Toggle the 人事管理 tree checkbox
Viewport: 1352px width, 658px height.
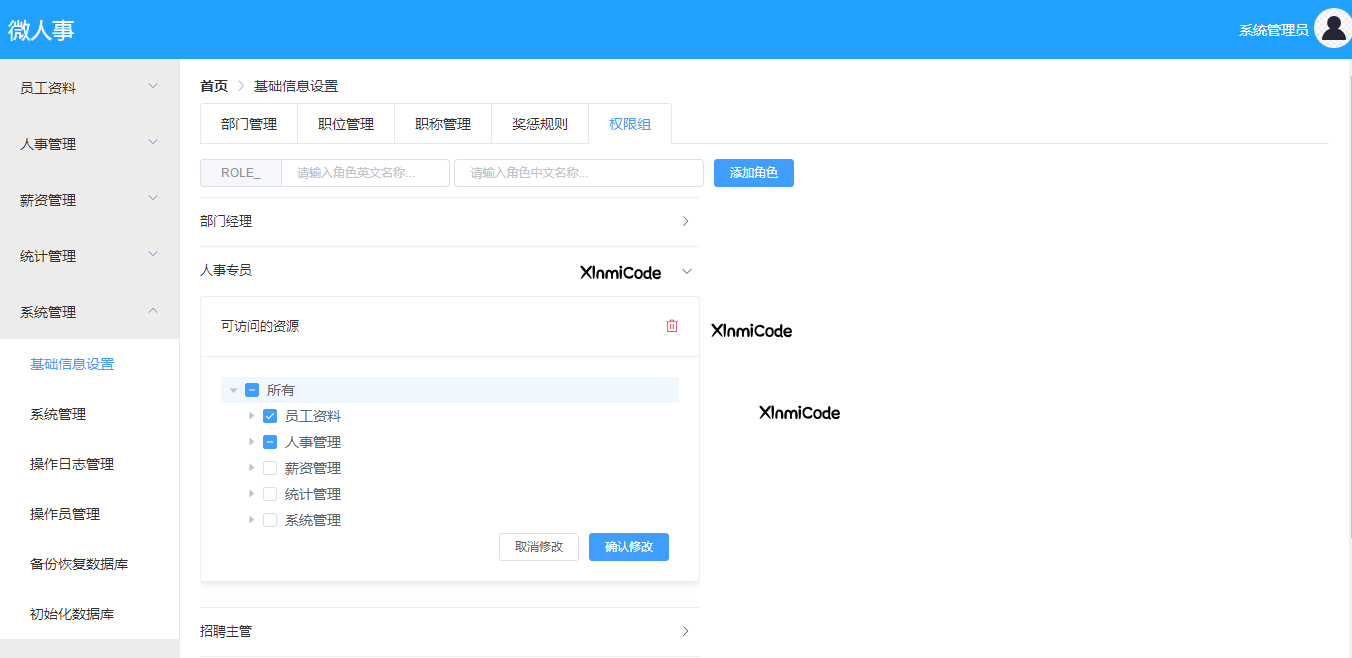pos(270,442)
